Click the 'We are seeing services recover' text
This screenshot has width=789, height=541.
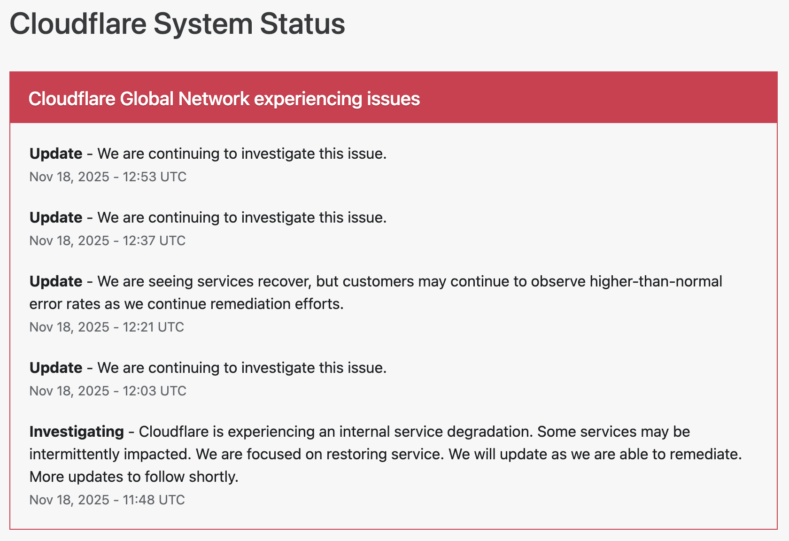point(200,281)
